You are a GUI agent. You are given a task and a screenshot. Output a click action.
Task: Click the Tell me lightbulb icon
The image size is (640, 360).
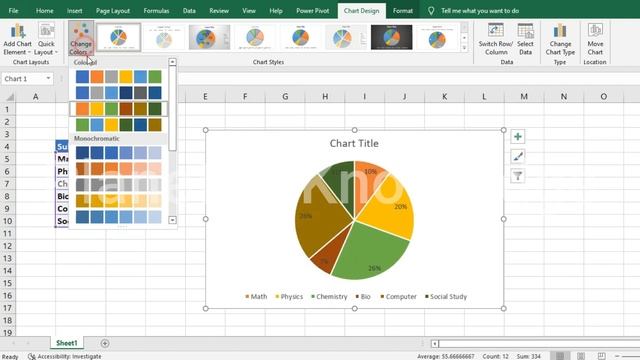(x=431, y=11)
